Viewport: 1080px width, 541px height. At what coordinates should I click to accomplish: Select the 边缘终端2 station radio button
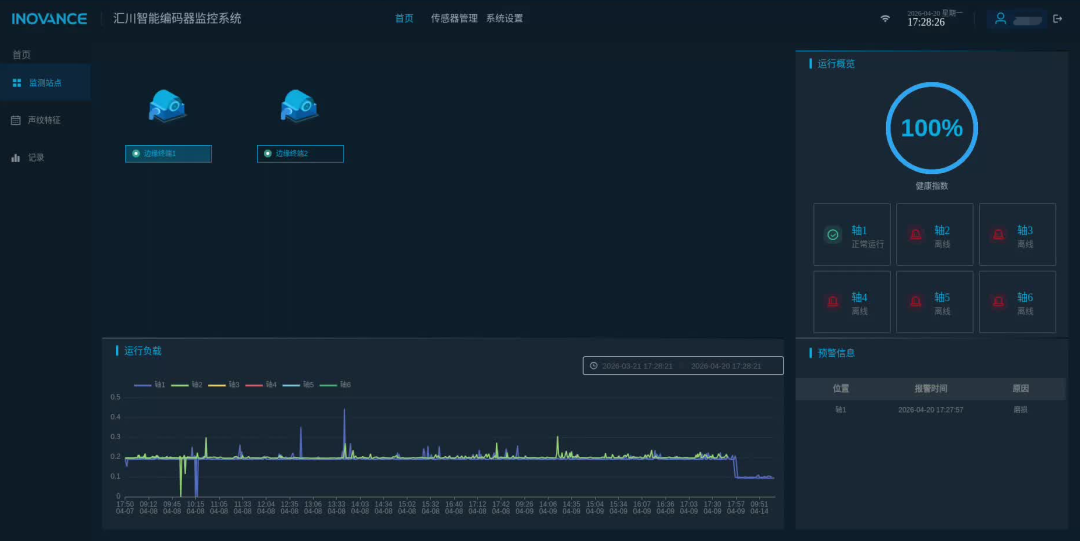click(x=268, y=154)
